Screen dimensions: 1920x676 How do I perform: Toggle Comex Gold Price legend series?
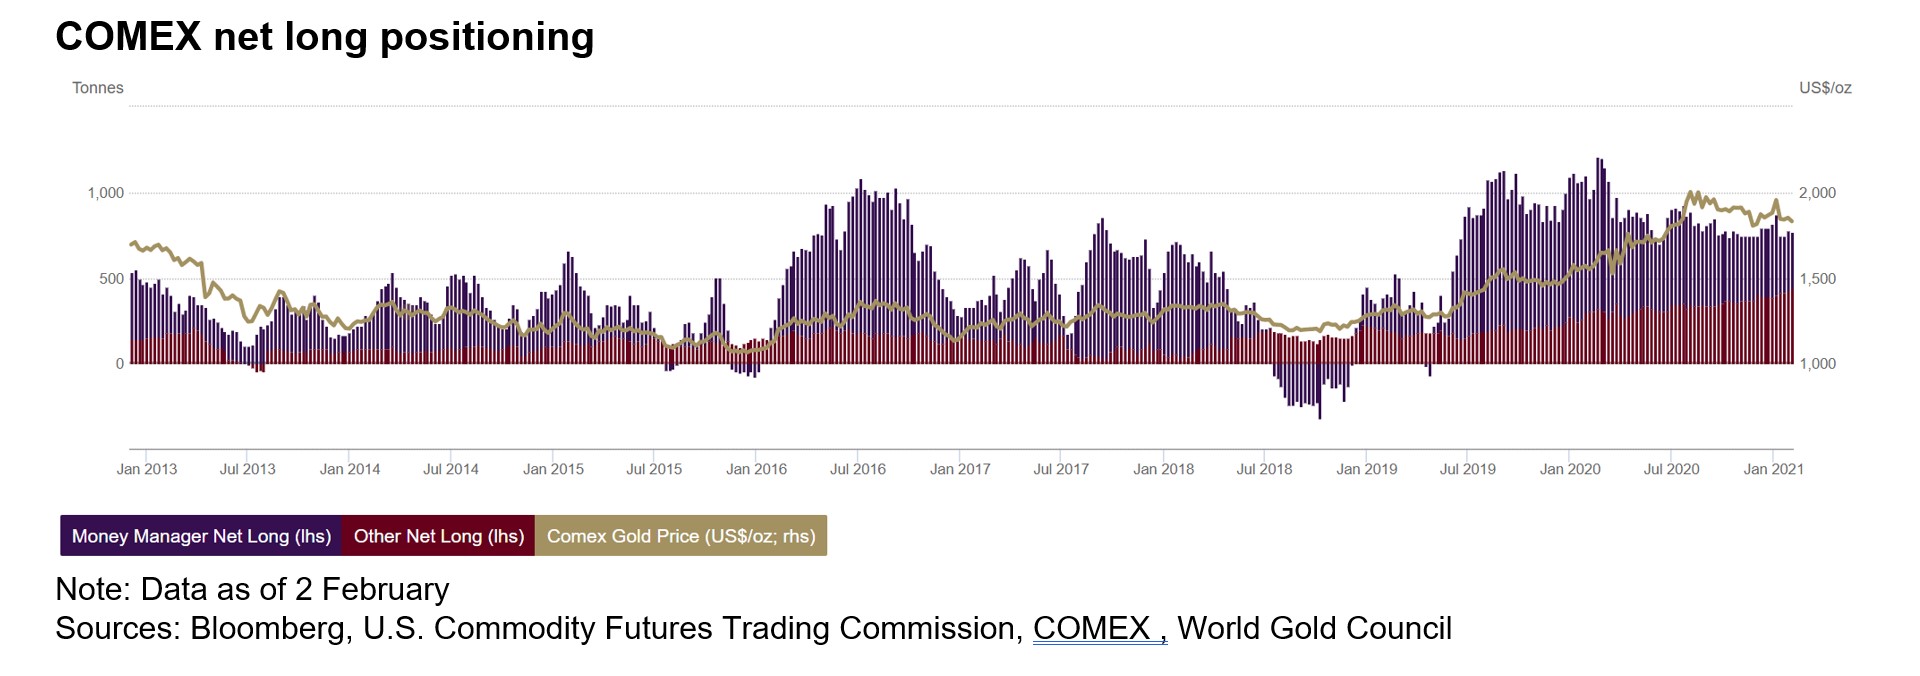pos(680,536)
